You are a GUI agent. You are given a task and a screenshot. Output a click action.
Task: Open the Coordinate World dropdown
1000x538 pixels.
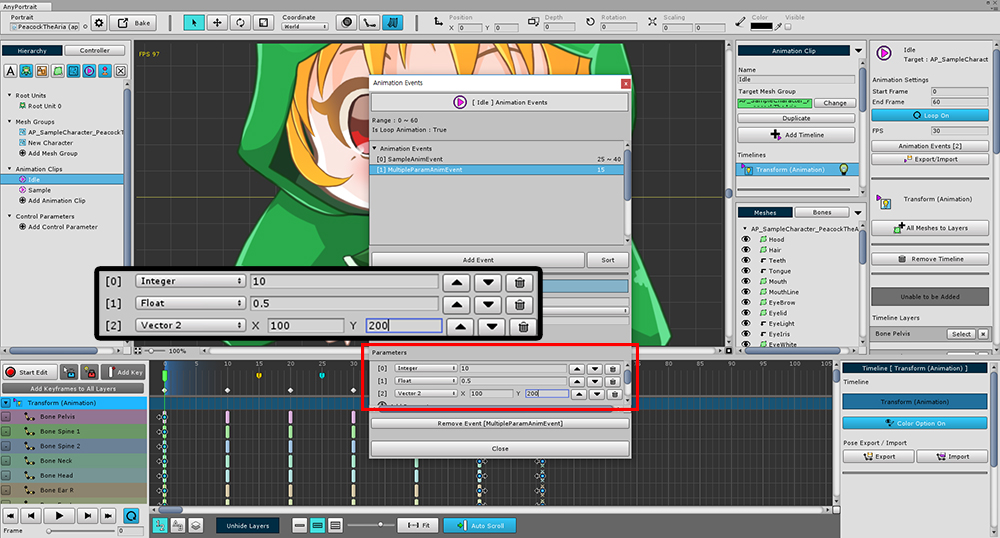pyautogui.click(x=305, y=27)
